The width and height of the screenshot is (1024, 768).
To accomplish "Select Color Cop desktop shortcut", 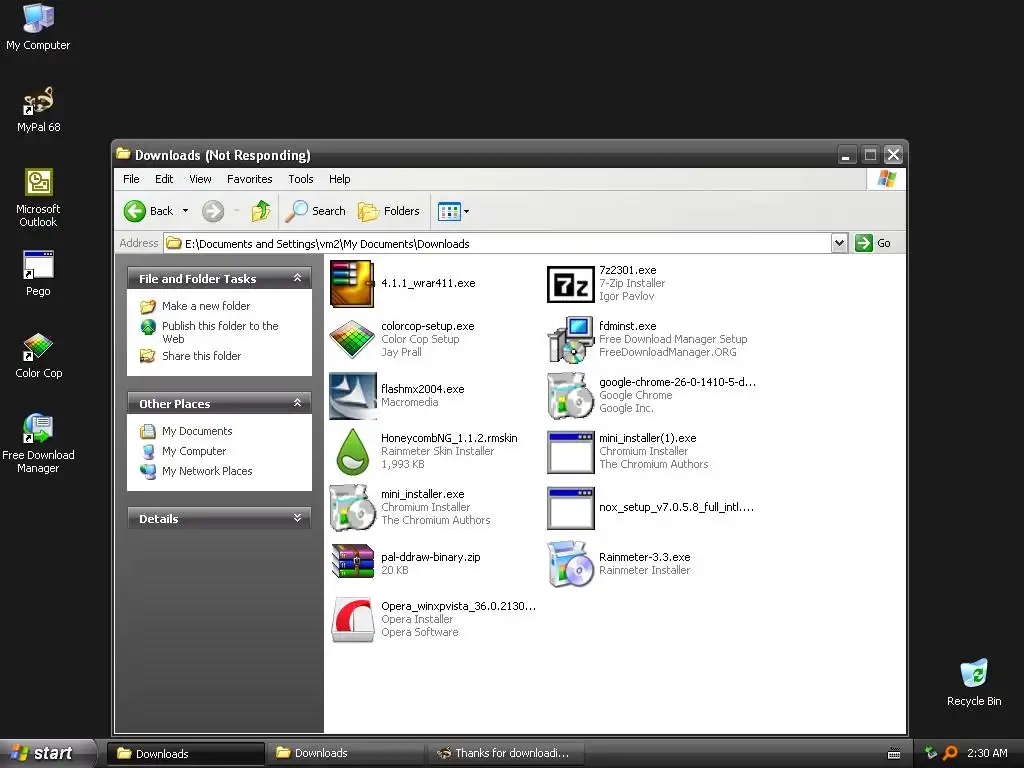I will click(x=38, y=356).
